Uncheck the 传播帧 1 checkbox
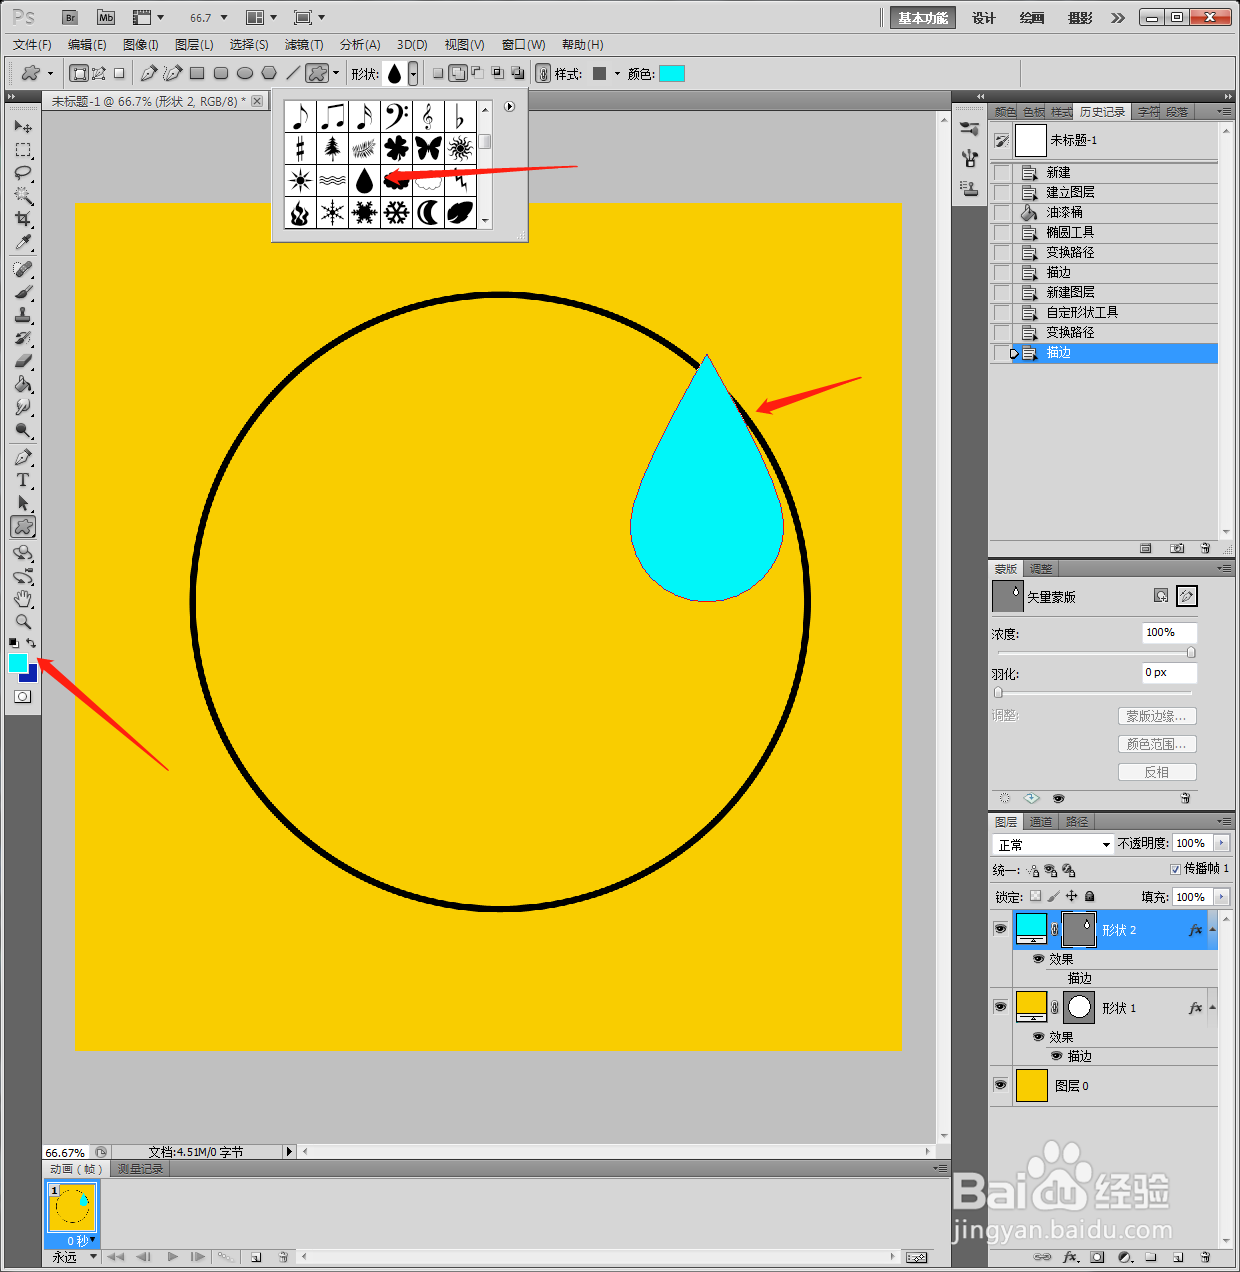The image size is (1240, 1272). 1175,869
